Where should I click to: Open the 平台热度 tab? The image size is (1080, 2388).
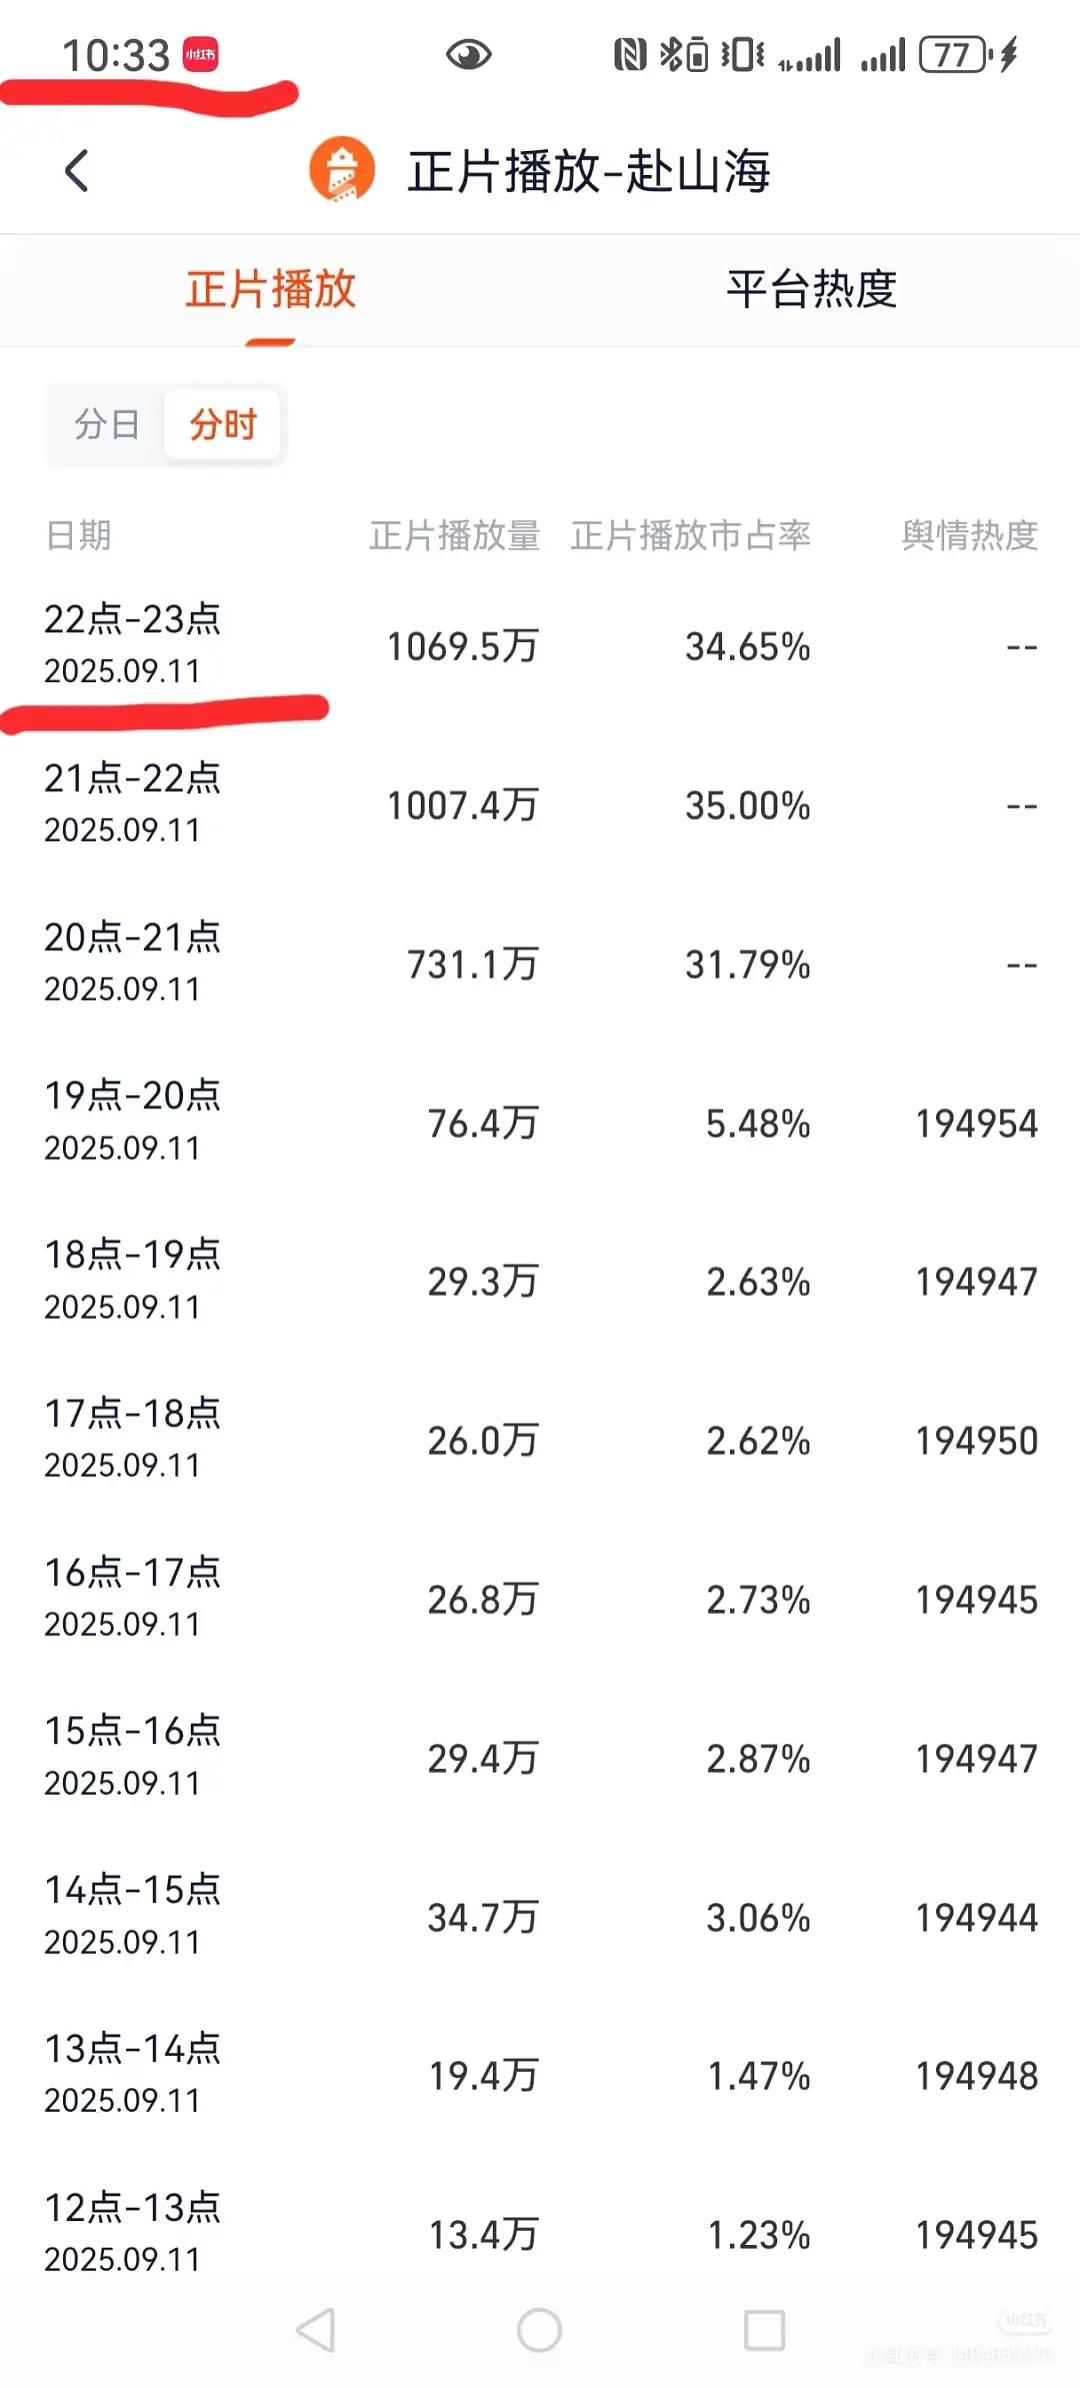pyautogui.click(x=811, y=289)
